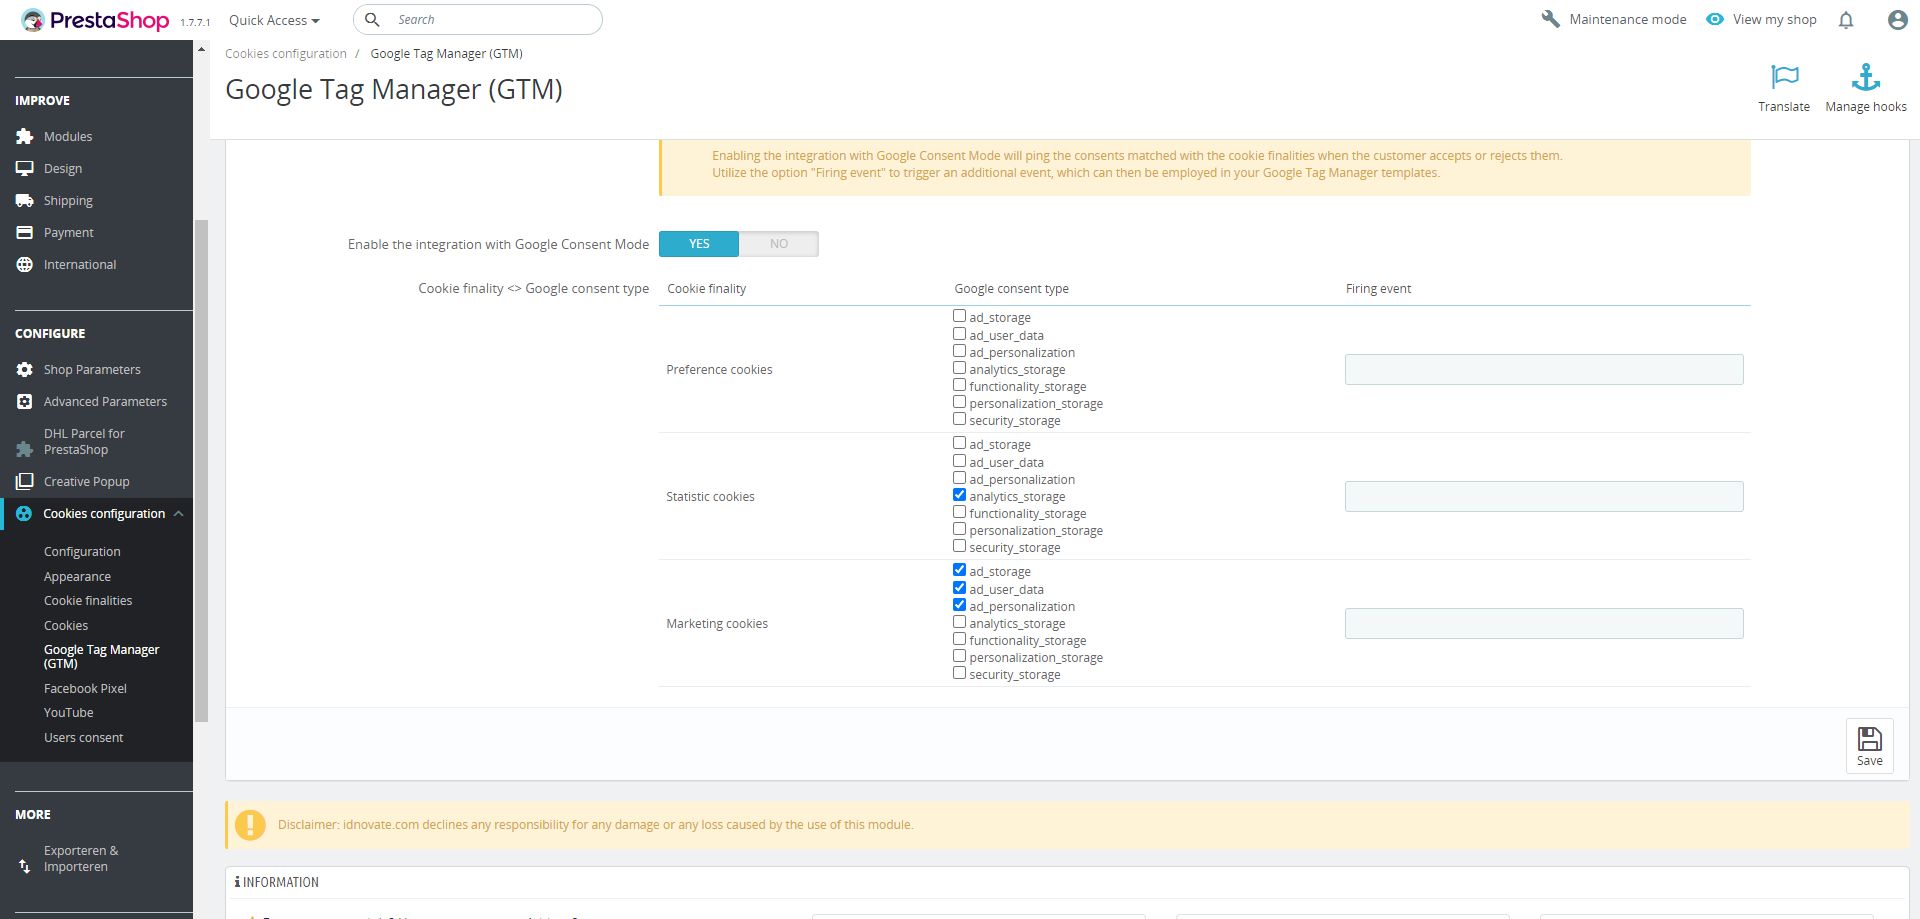Uncheck analytics_storage for Statistic cookies
Image resolution: width=1920 pixels, height=919 pixels.
pos(960,495)
